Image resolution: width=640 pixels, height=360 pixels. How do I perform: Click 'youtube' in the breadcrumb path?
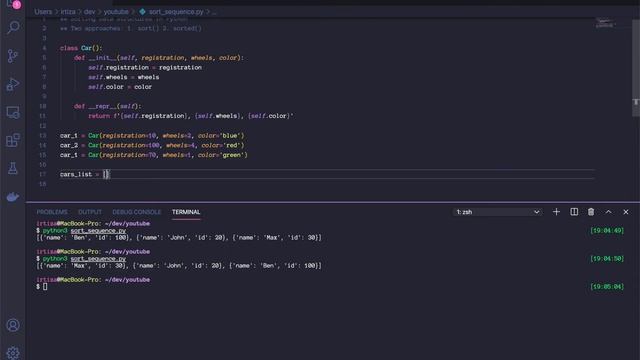[x=116, y=12]
